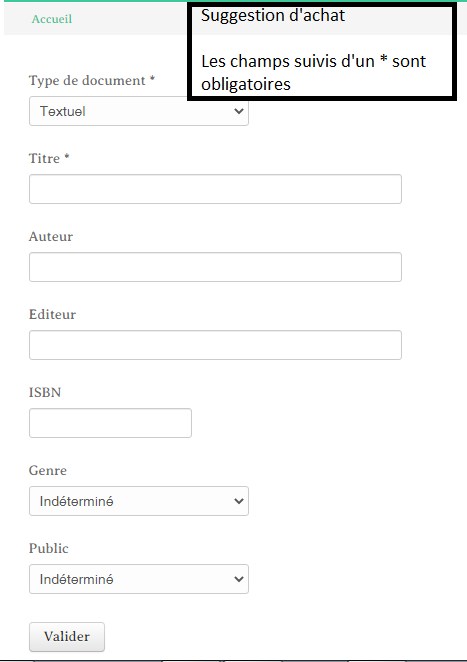Click the Genre label text
This screenshot has height=662, width=467.
[48, 470]
